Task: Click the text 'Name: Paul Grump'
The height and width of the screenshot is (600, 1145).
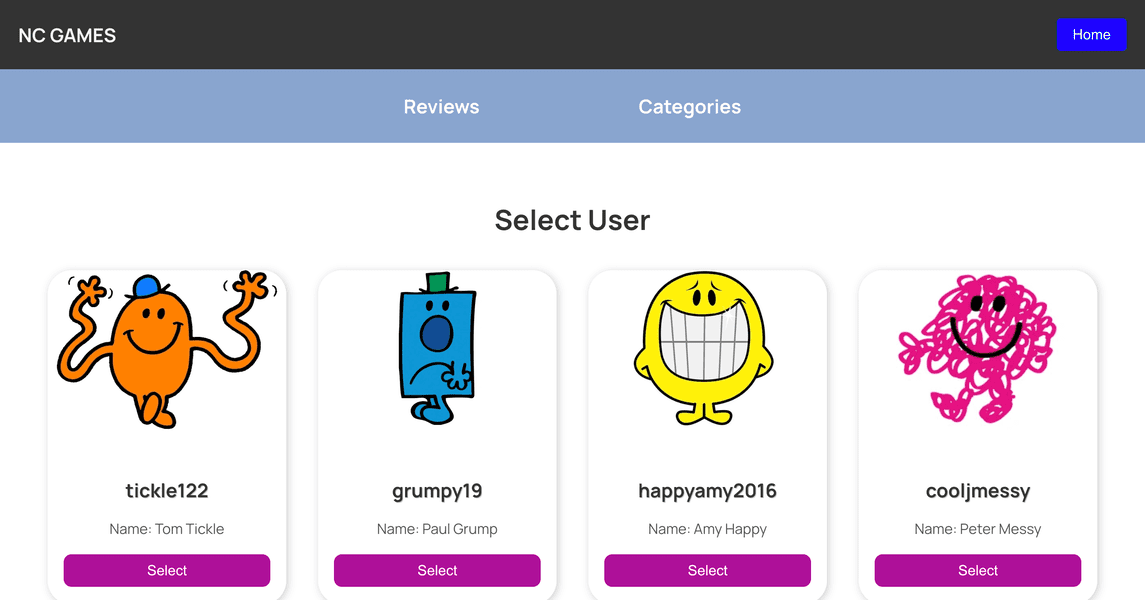Action: [x=437, y=528]
